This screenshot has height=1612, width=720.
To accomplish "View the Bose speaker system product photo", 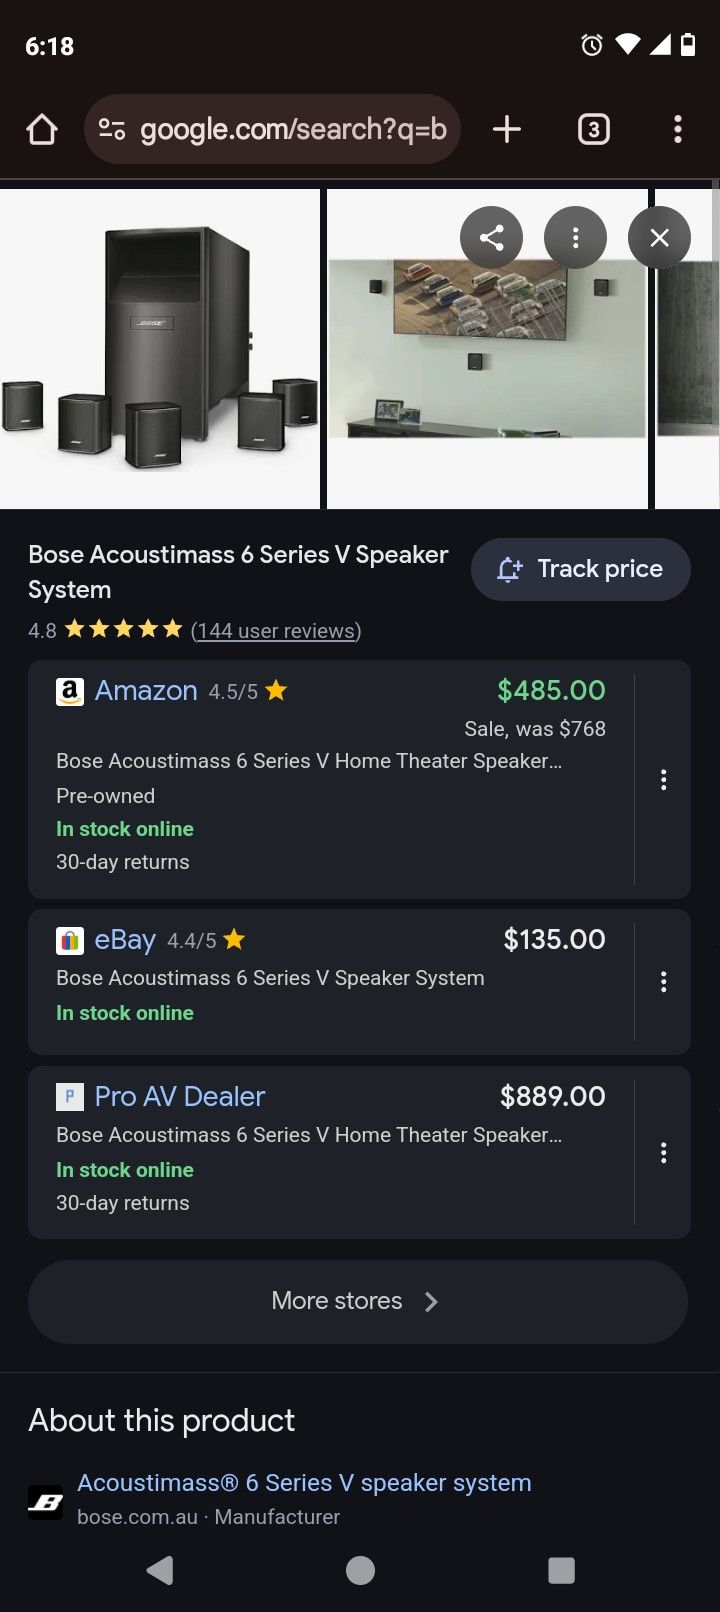I will 160,349.
